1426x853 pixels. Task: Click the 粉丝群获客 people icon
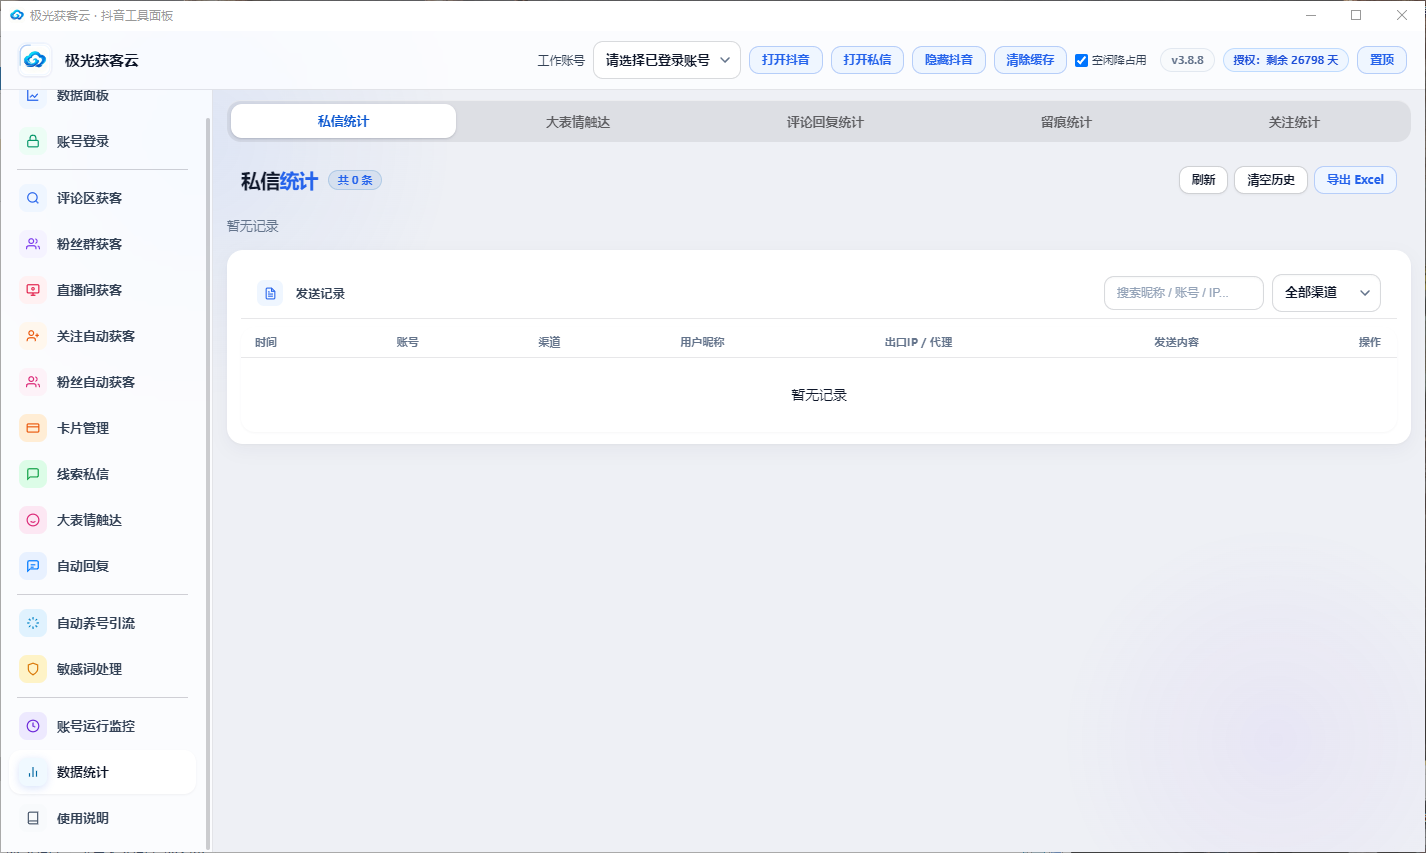[33, 244]
